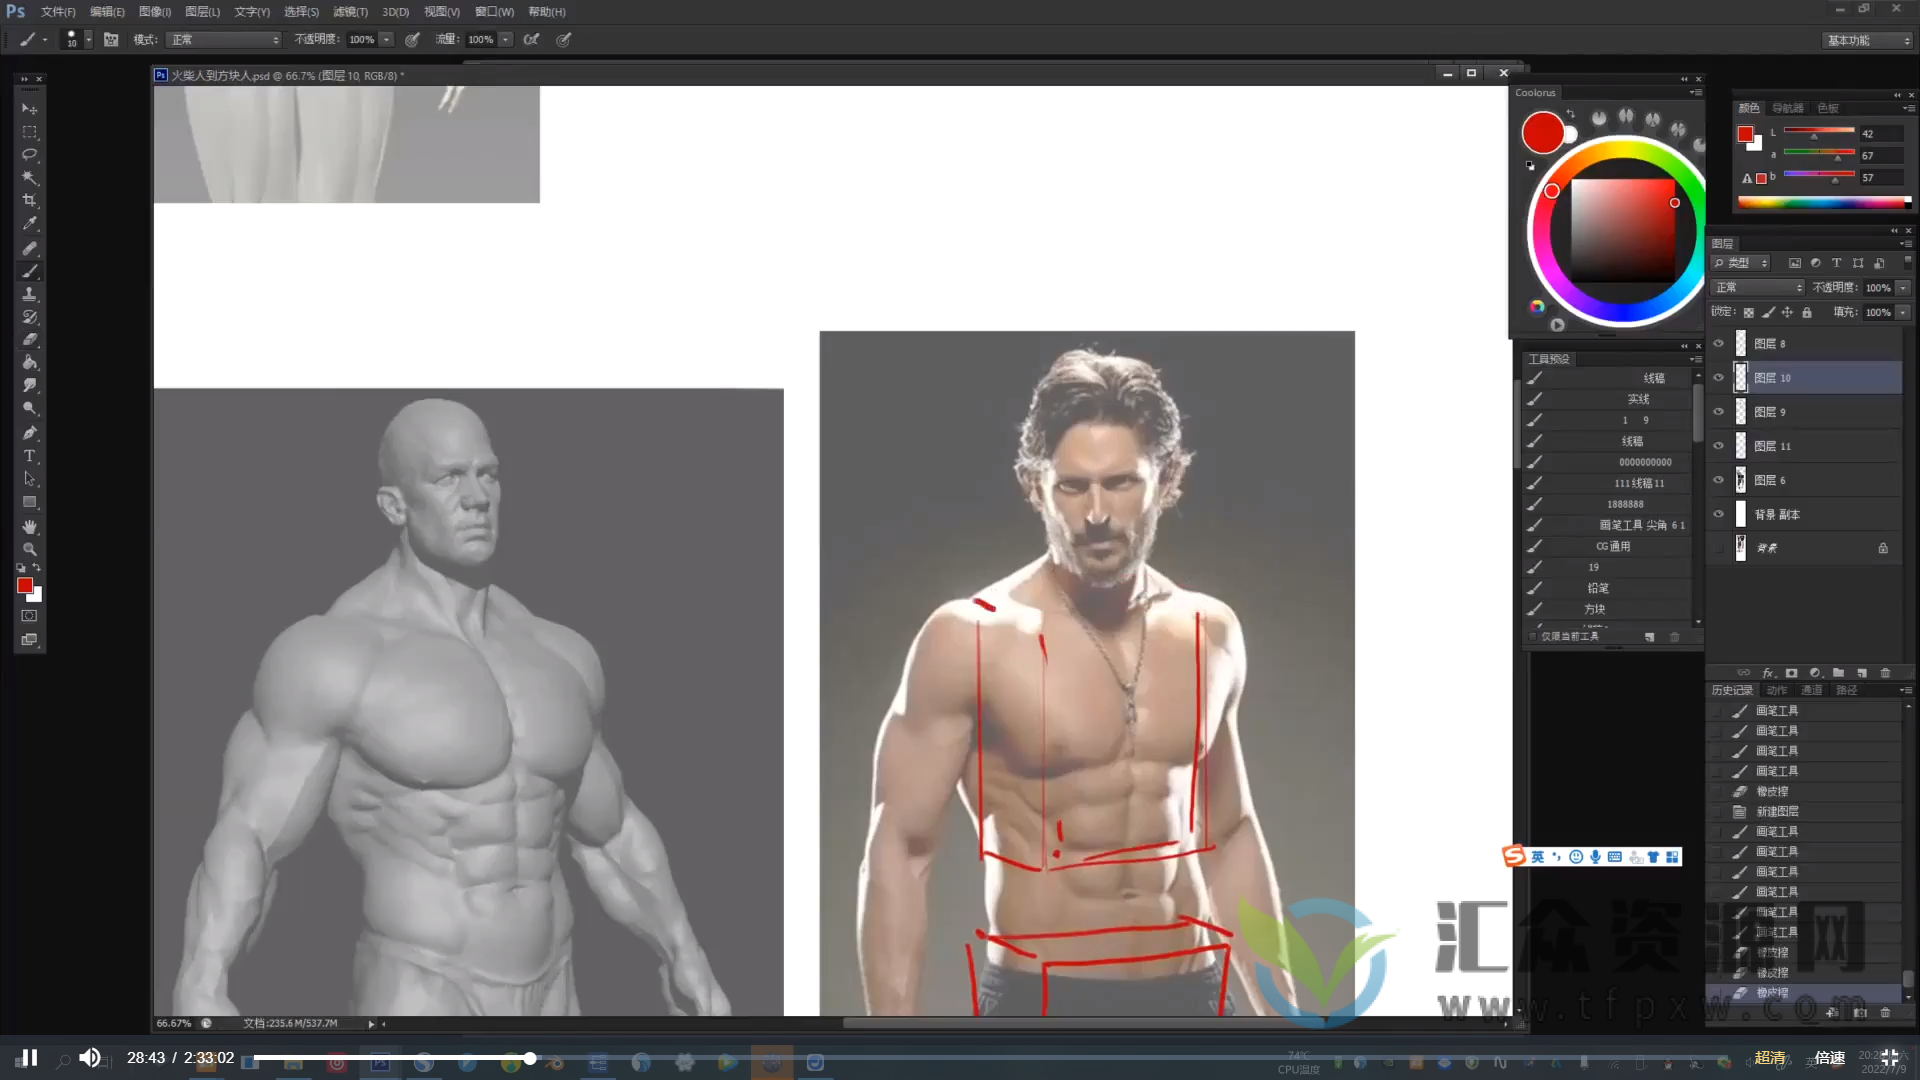Open layer blend mode dropdown

(x=1757, y=288)
